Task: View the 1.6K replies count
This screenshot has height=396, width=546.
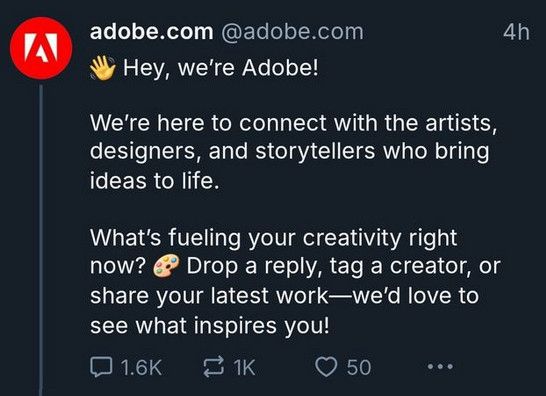Action: coord(141,367)
